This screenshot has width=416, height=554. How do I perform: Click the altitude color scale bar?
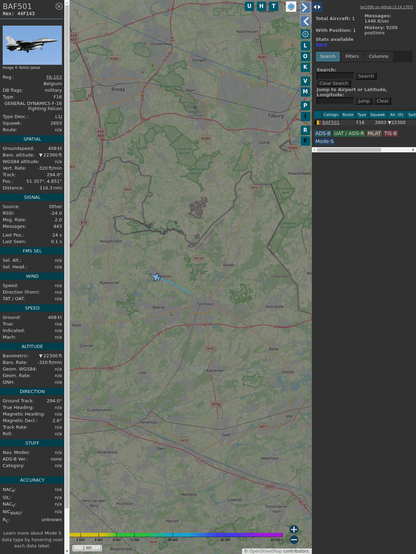click(x=176, y=535)
